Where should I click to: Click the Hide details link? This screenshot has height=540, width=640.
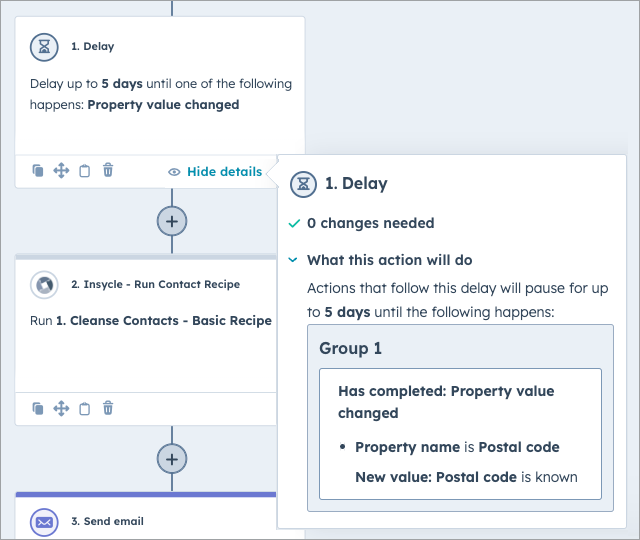point(224,172)
